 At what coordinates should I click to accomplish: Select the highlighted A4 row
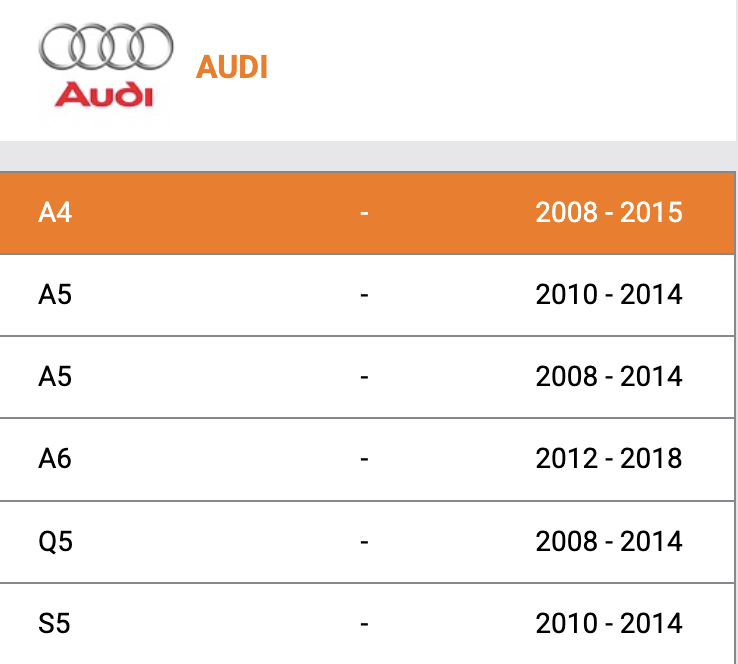pos(367,213)
